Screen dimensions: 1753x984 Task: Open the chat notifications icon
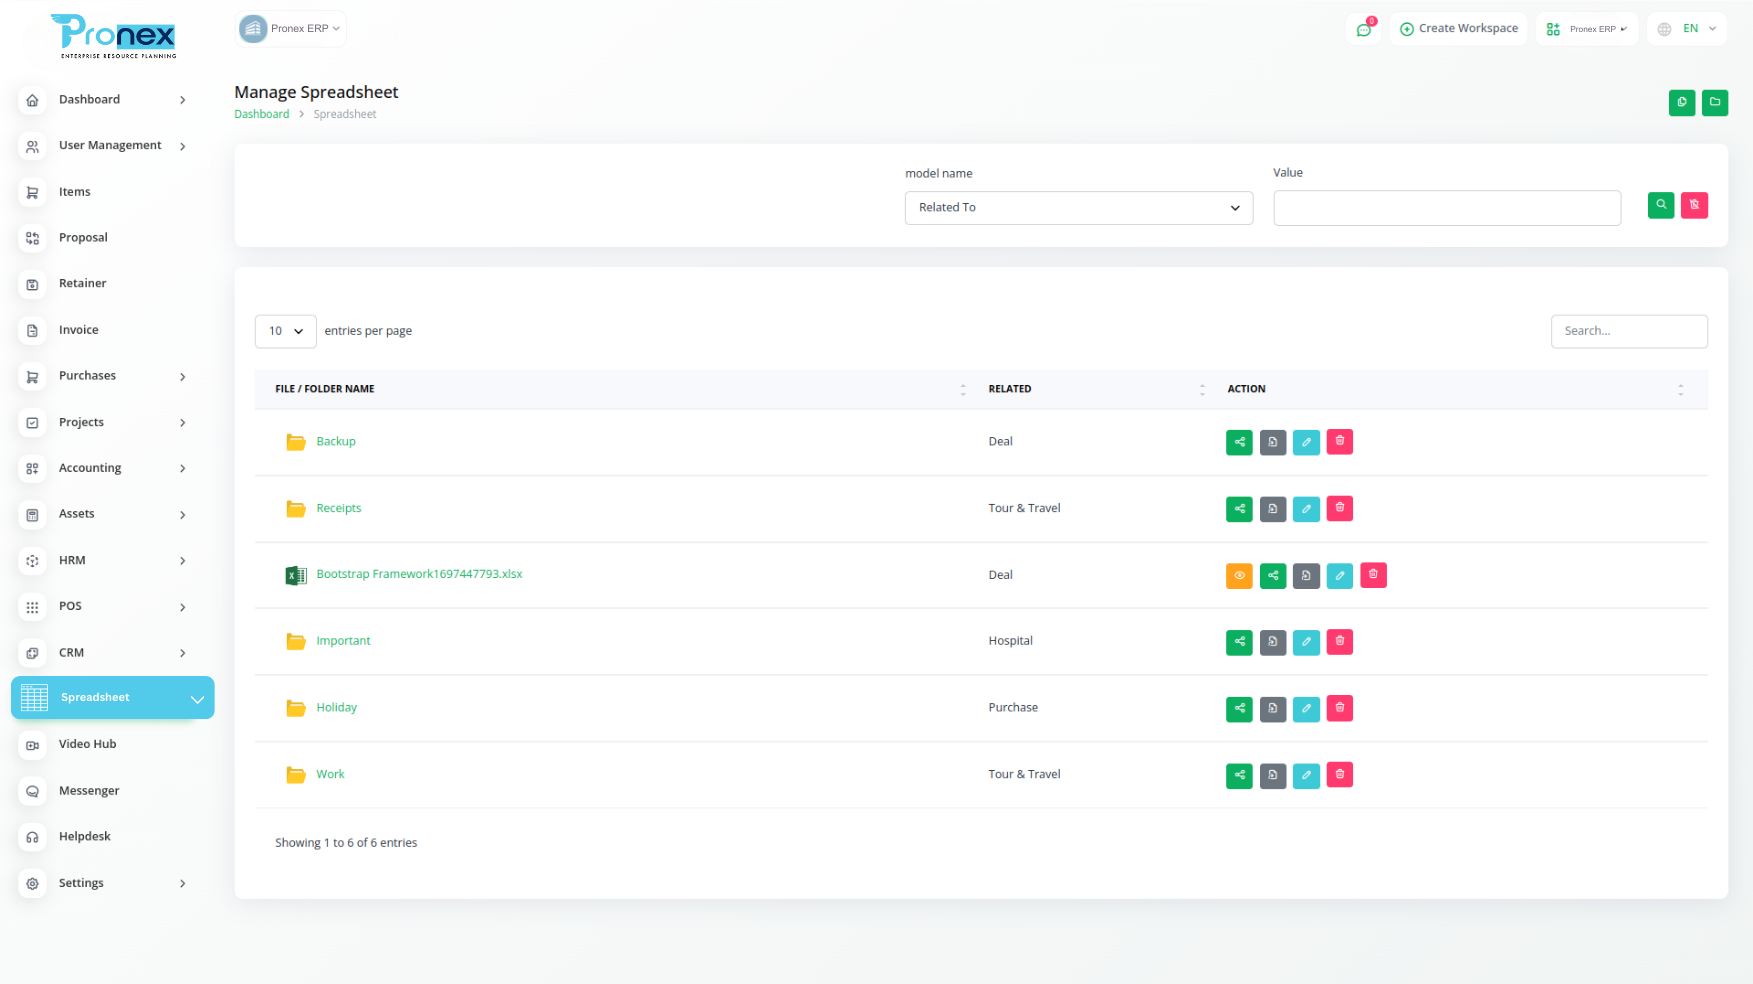point(1363,29)
